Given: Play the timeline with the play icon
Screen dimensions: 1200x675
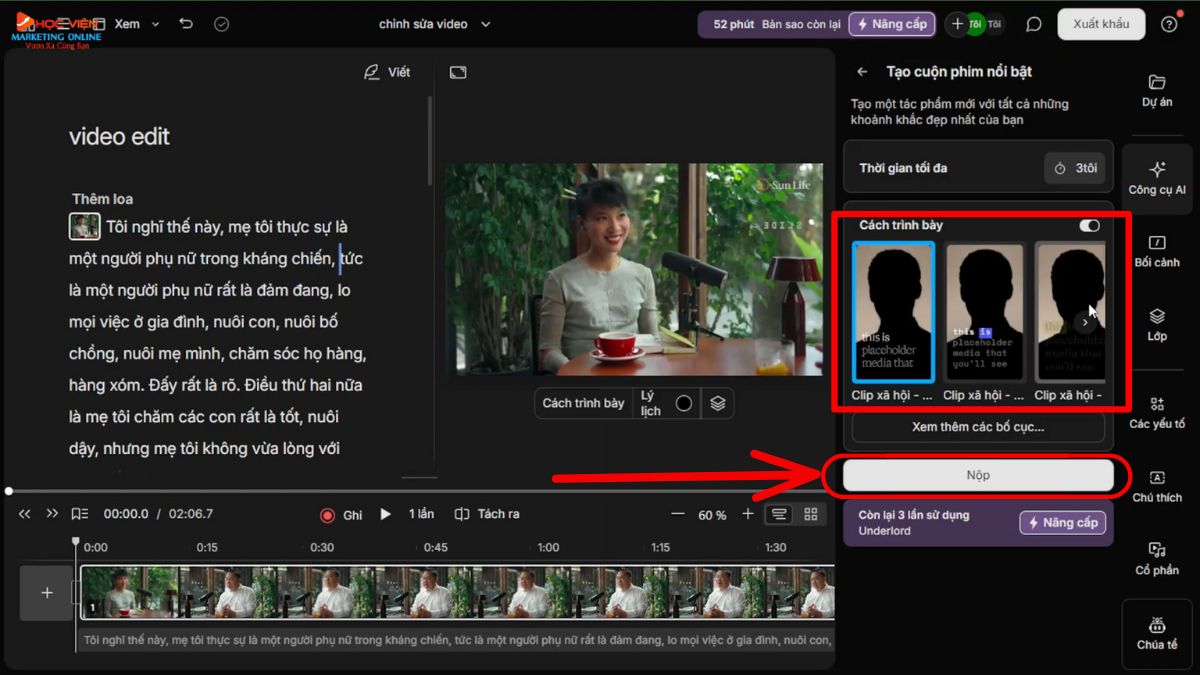Looking at the screenshot, I should pos(385,514).
